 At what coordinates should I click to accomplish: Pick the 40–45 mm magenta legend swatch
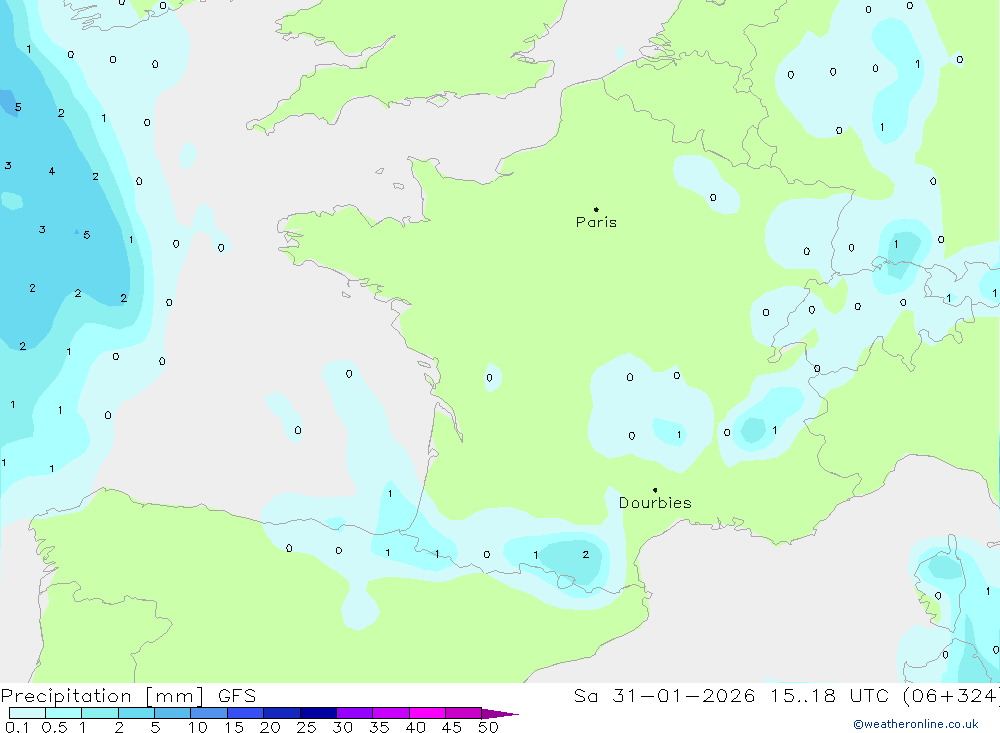(x=427, y=713)
